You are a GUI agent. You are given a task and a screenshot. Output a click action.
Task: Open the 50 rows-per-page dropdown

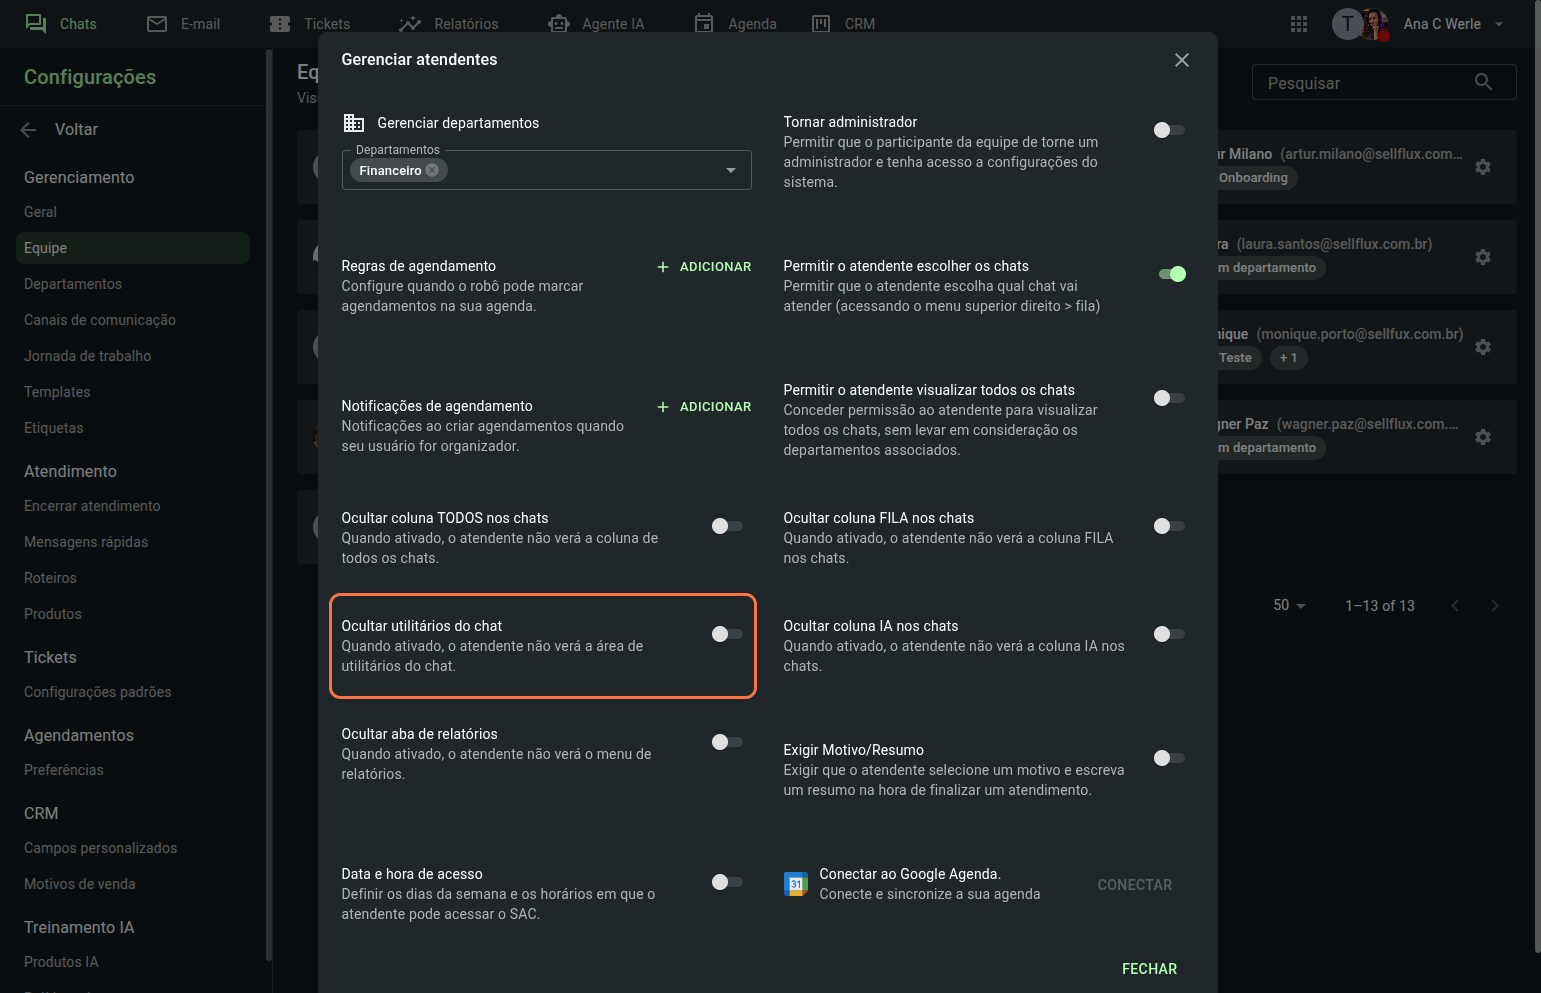[1289, 605]
